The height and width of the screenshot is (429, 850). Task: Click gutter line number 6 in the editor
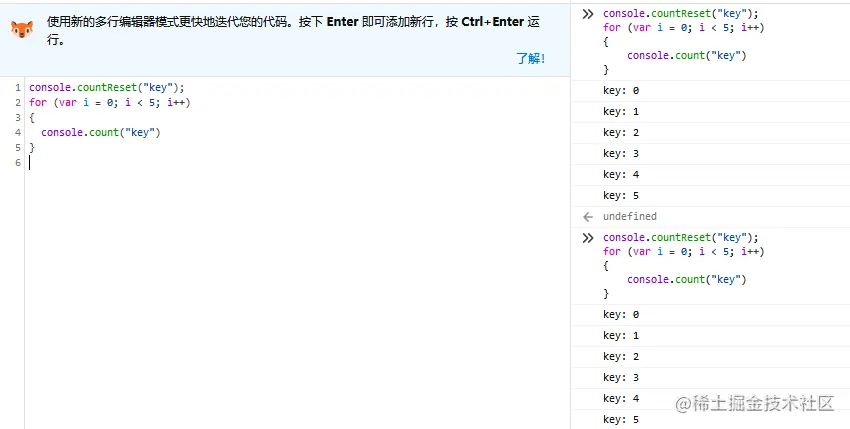(x=18, y=163)
